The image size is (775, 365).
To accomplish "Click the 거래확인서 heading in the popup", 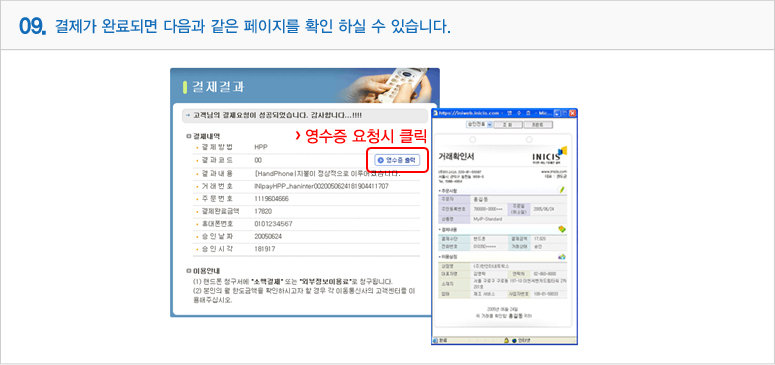I will tap(456, 156).
